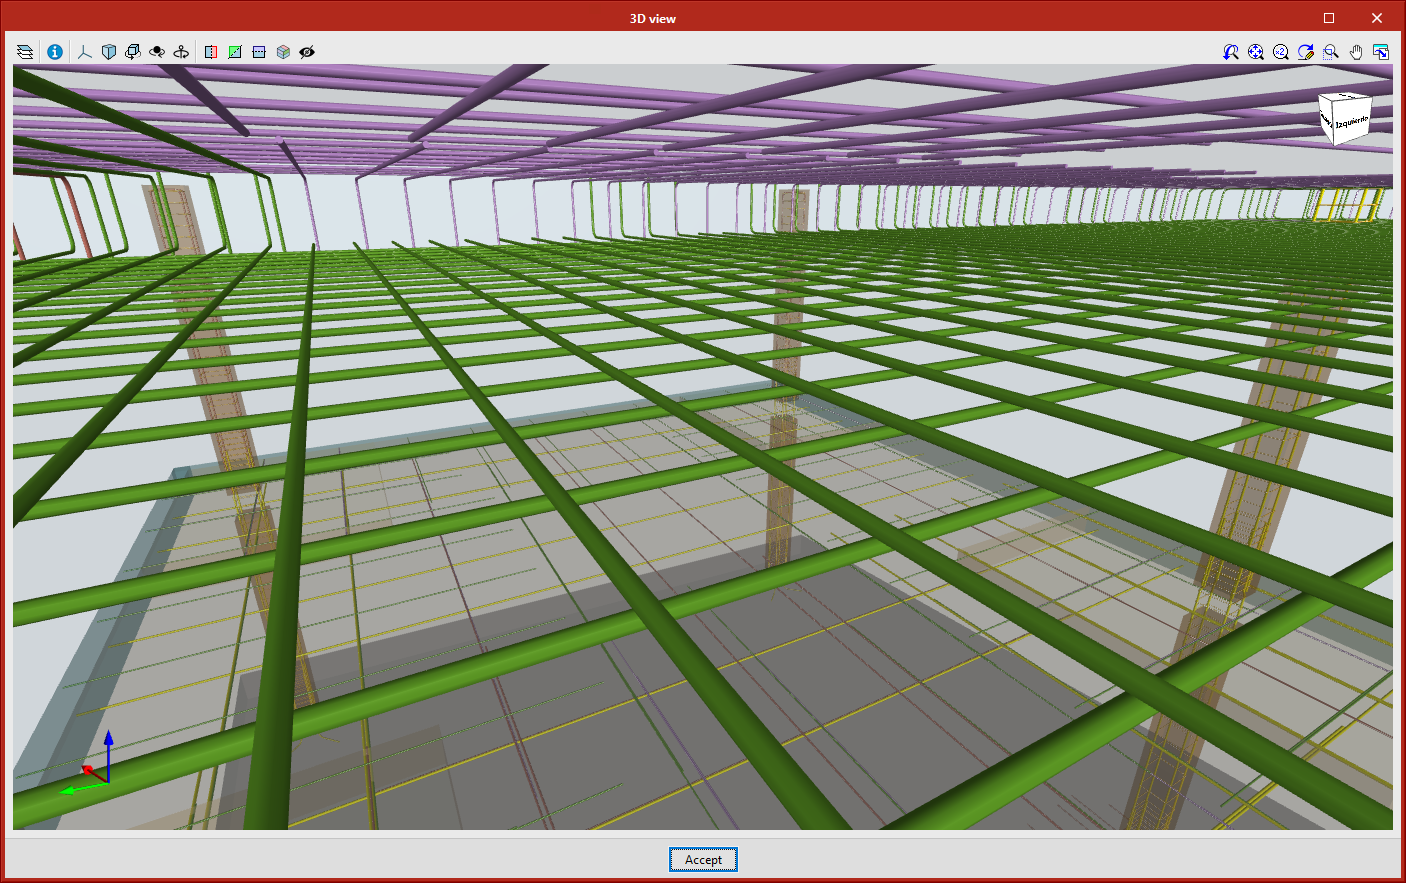Click the colored cube render icon
Image resolution: width=1406 pixels, height=883 pixels.
(x=283, y=52)
